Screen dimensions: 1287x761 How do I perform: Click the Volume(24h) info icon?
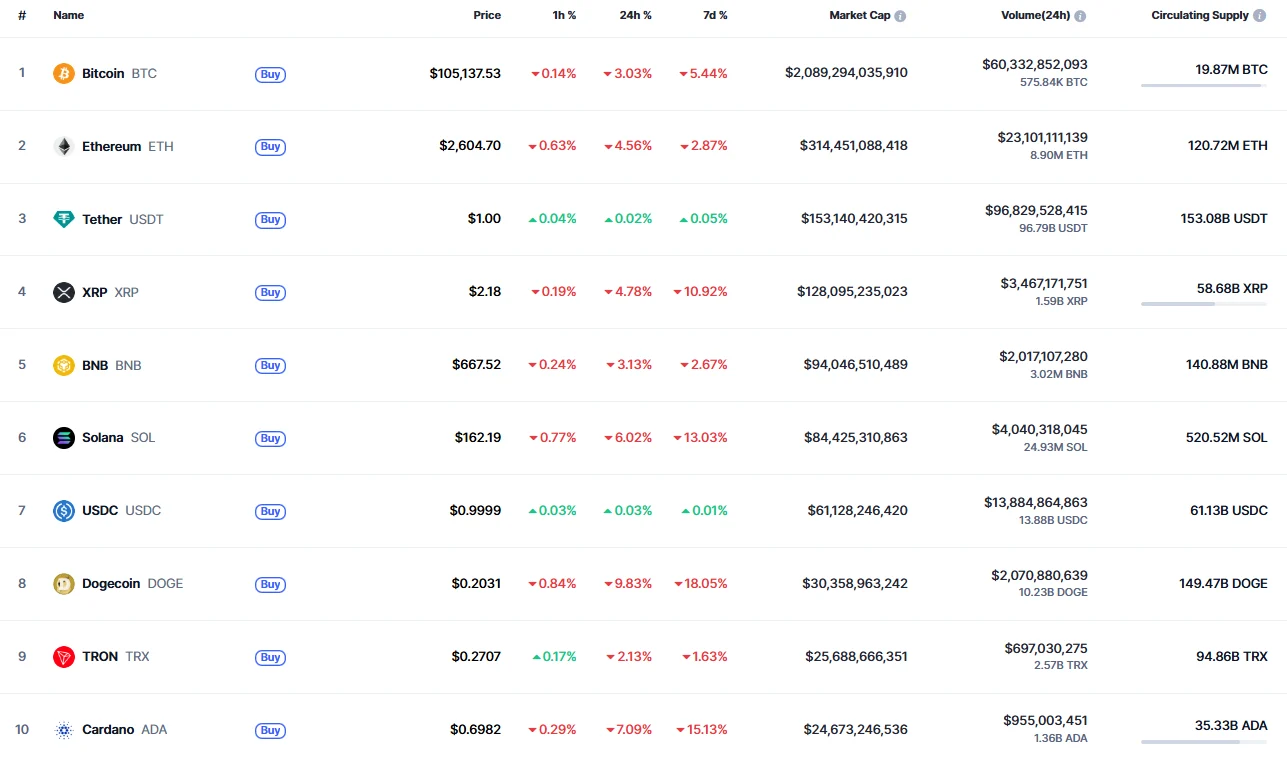(x=1080, y=16)
